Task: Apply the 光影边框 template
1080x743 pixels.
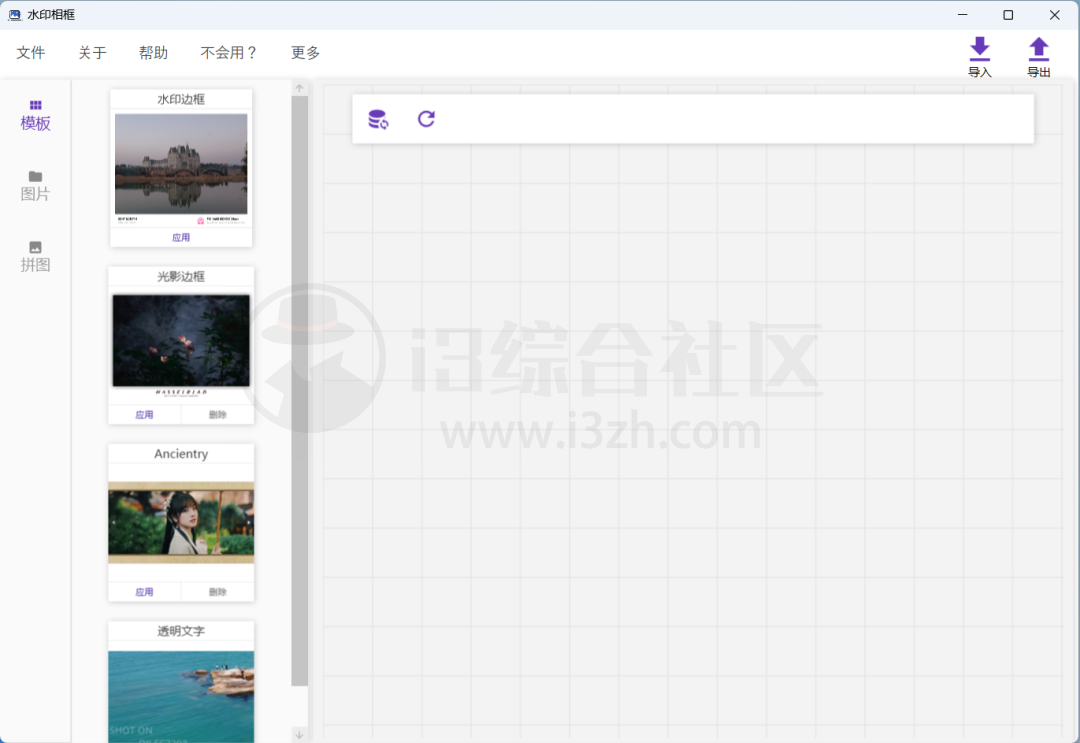Action: tap(145, 415)
